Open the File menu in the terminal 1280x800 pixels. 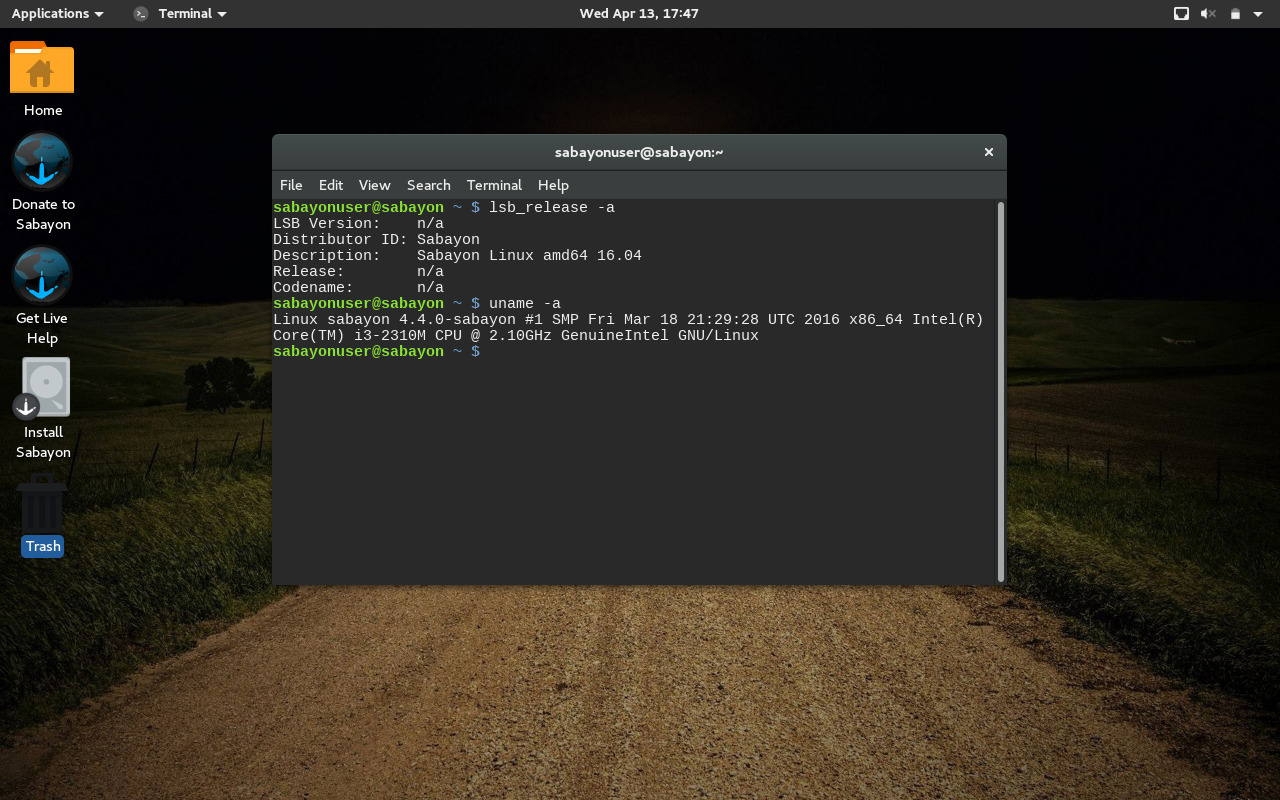point(290,185)
